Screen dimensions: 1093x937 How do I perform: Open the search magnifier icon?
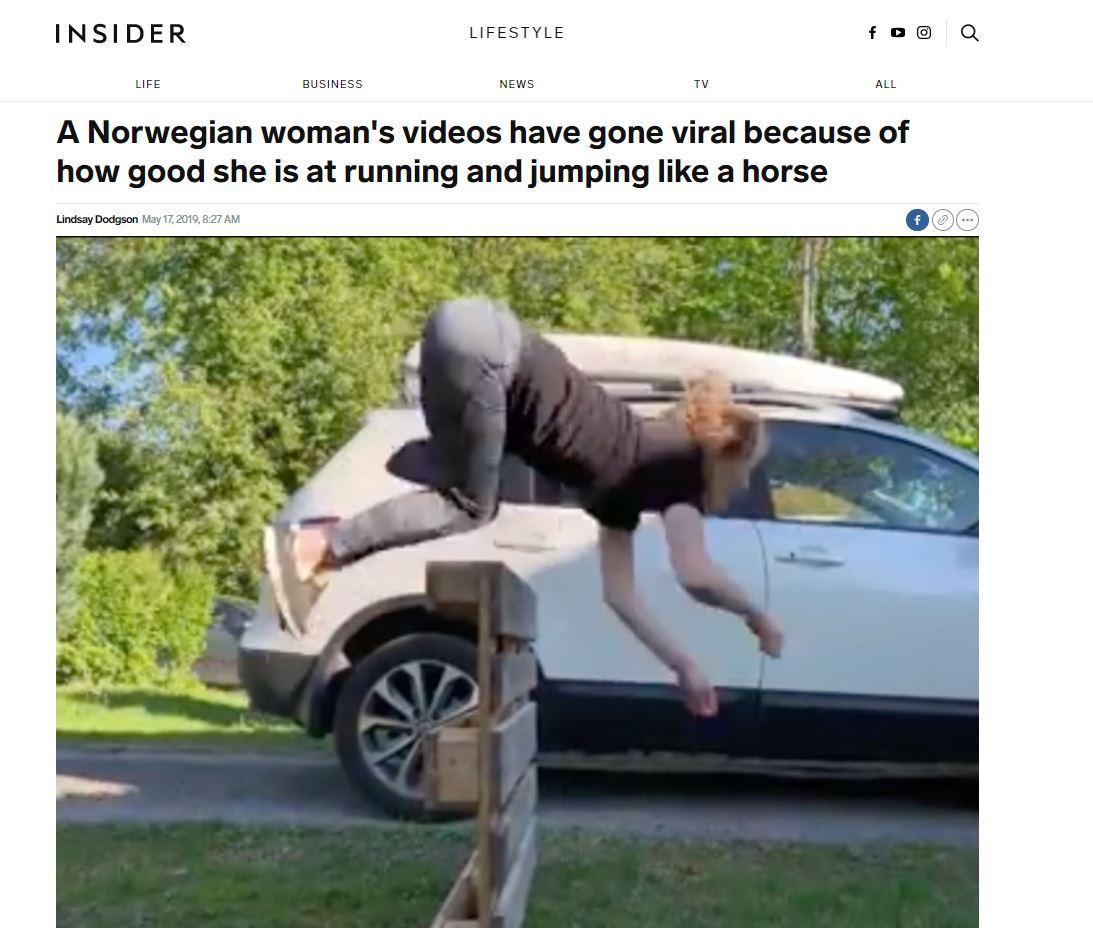(x=969, y=33)
